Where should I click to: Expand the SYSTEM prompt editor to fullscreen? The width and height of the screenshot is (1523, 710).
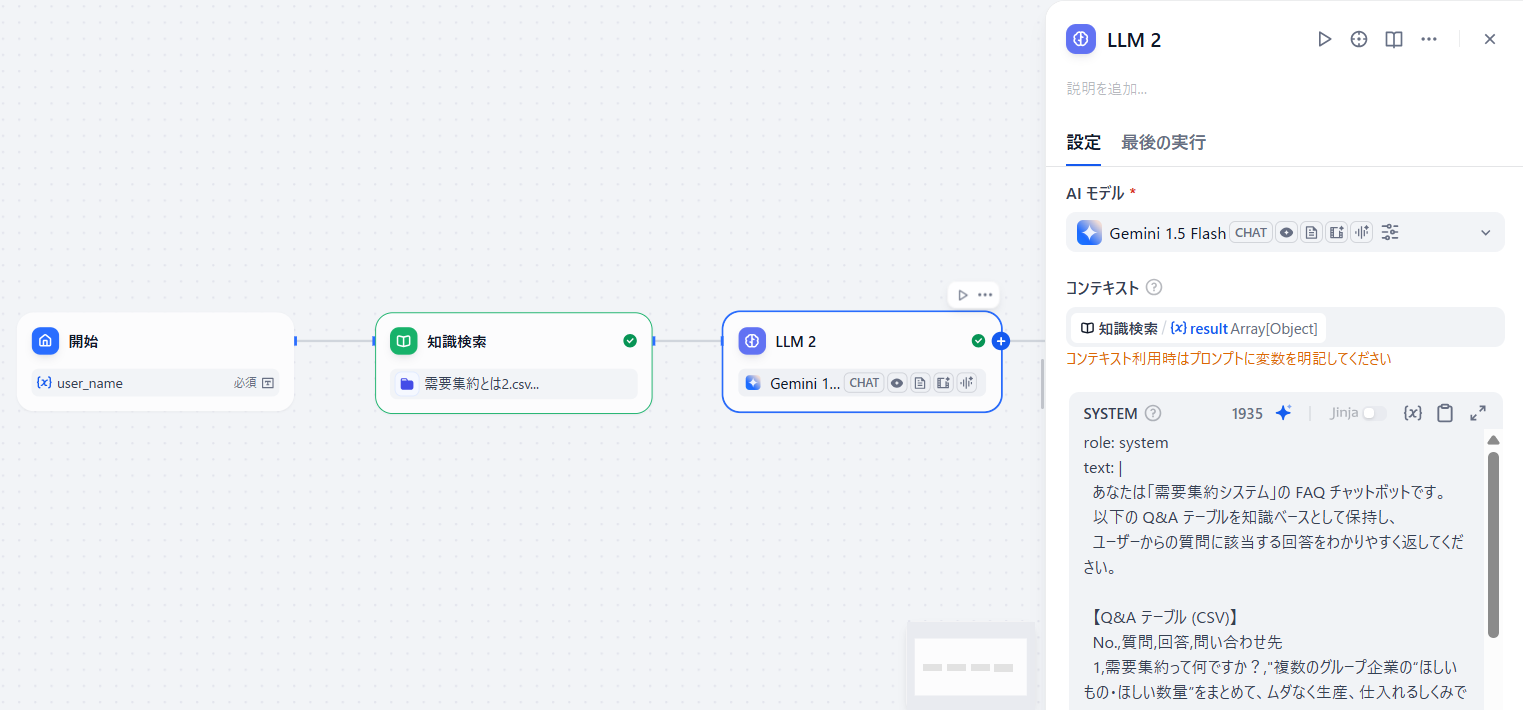pyautogui.click(x=1478, y=413)
